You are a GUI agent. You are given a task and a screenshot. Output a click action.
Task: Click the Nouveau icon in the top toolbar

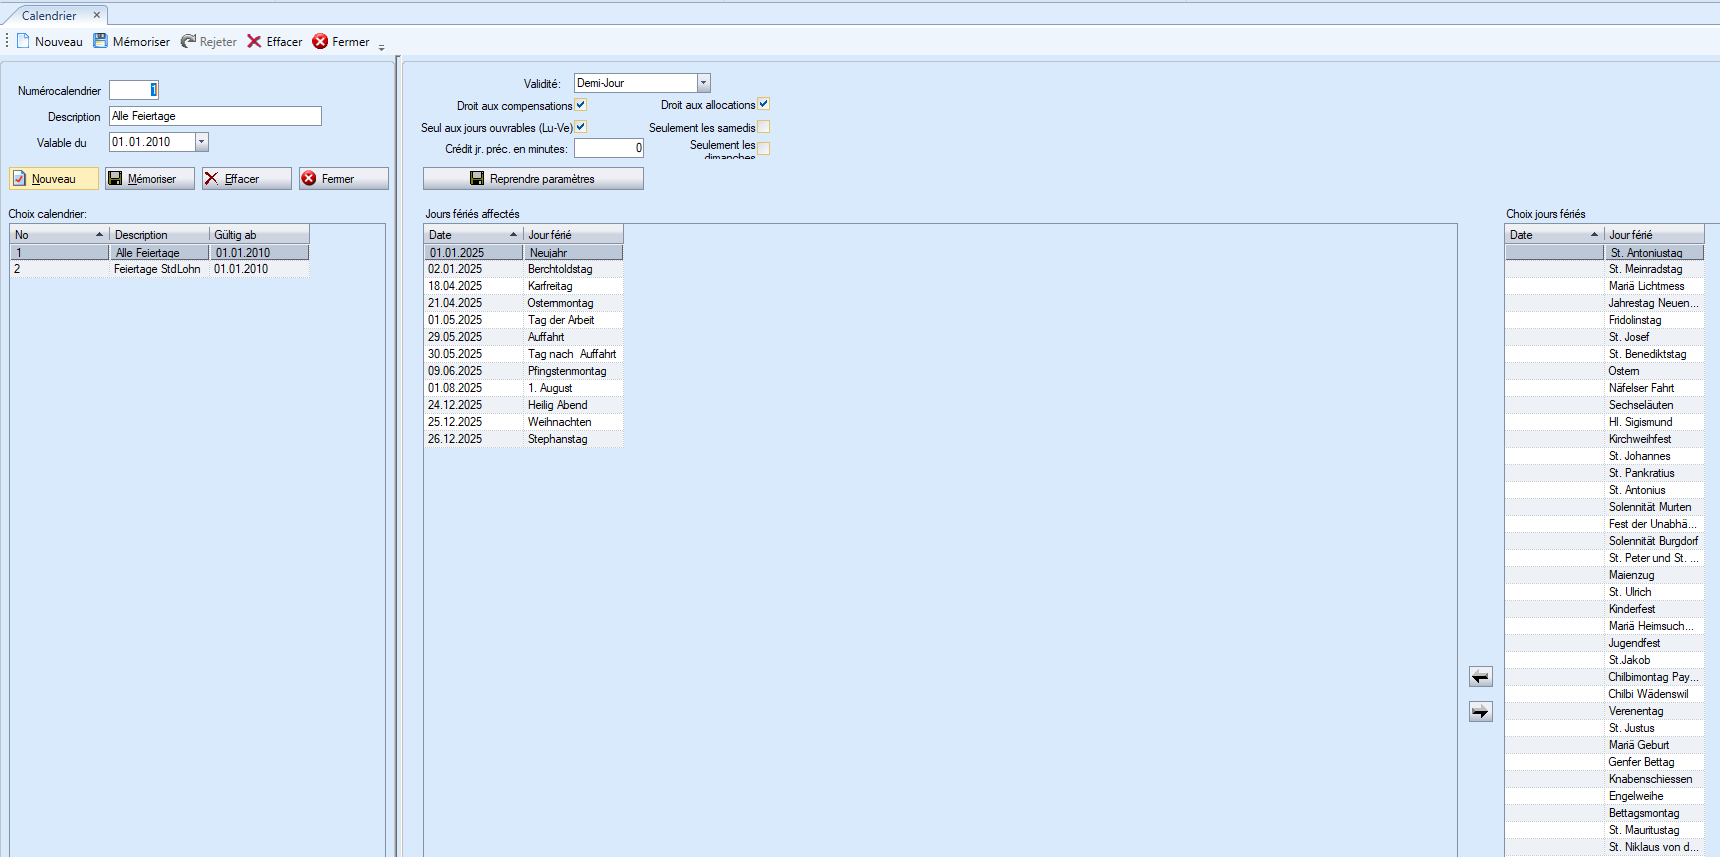click(23, 41)
